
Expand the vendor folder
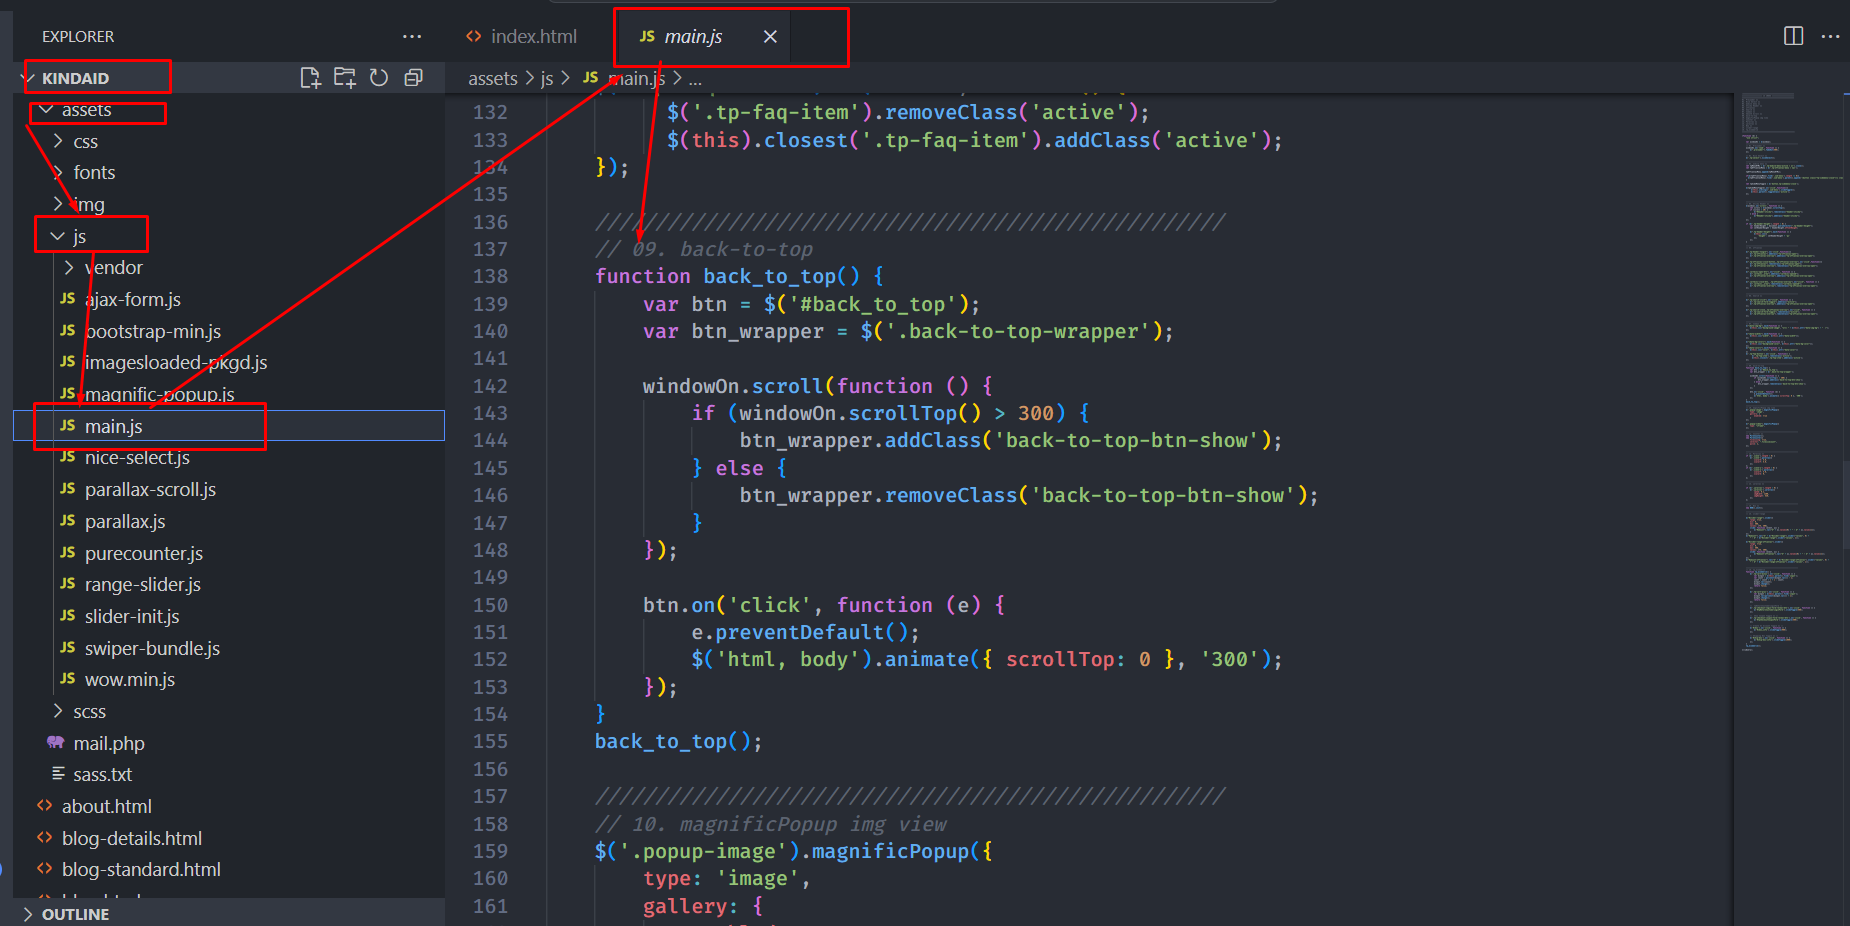point(113,268)
